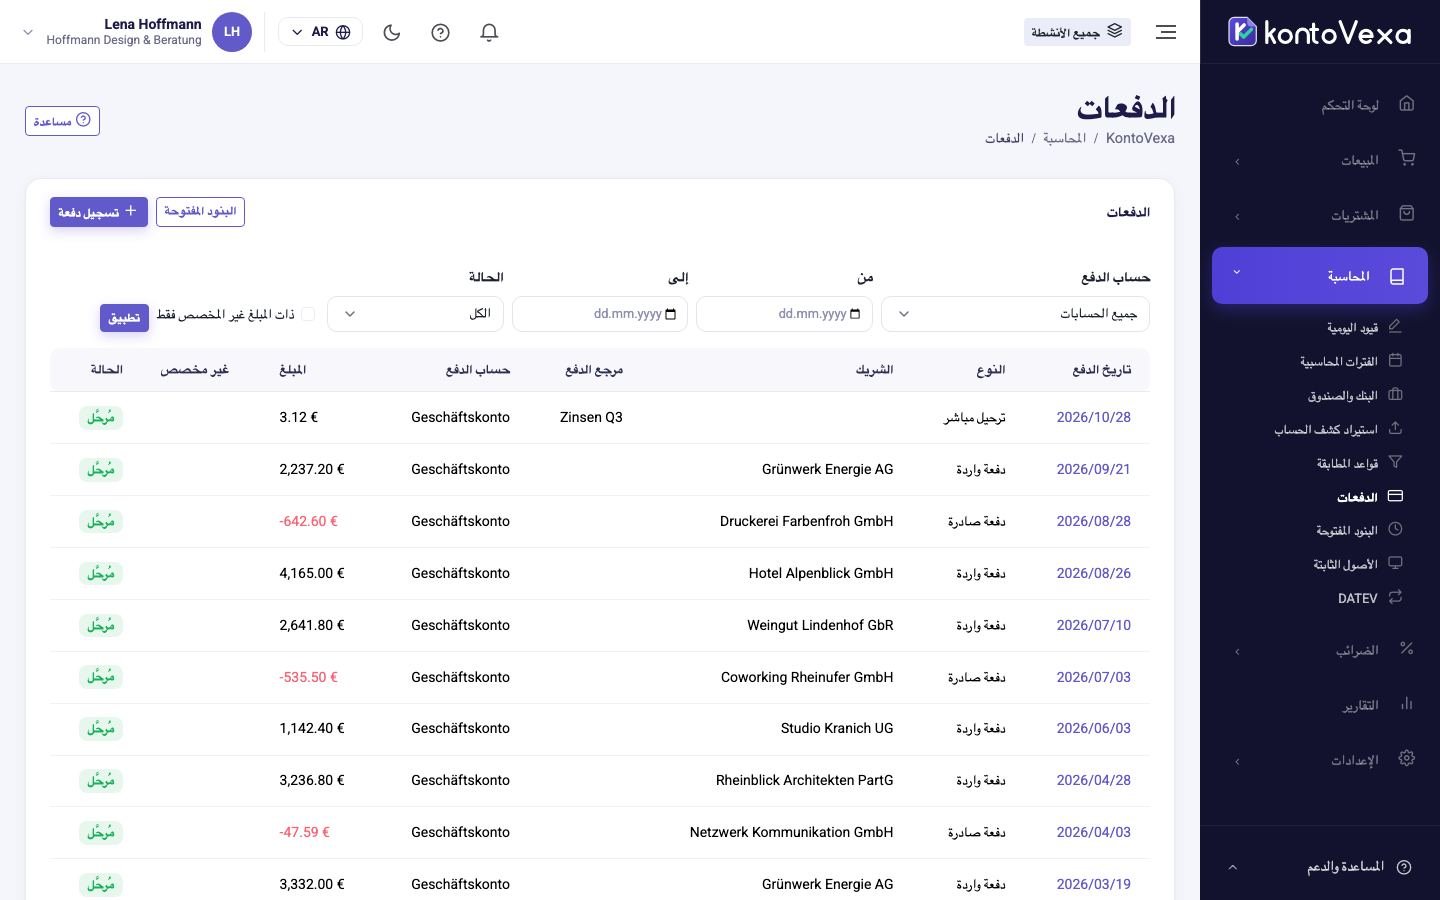Click the bag icon for المشتريات
Viewport: 1440px width, 900px height.
pyautogui.click(x=1407, y=214)
